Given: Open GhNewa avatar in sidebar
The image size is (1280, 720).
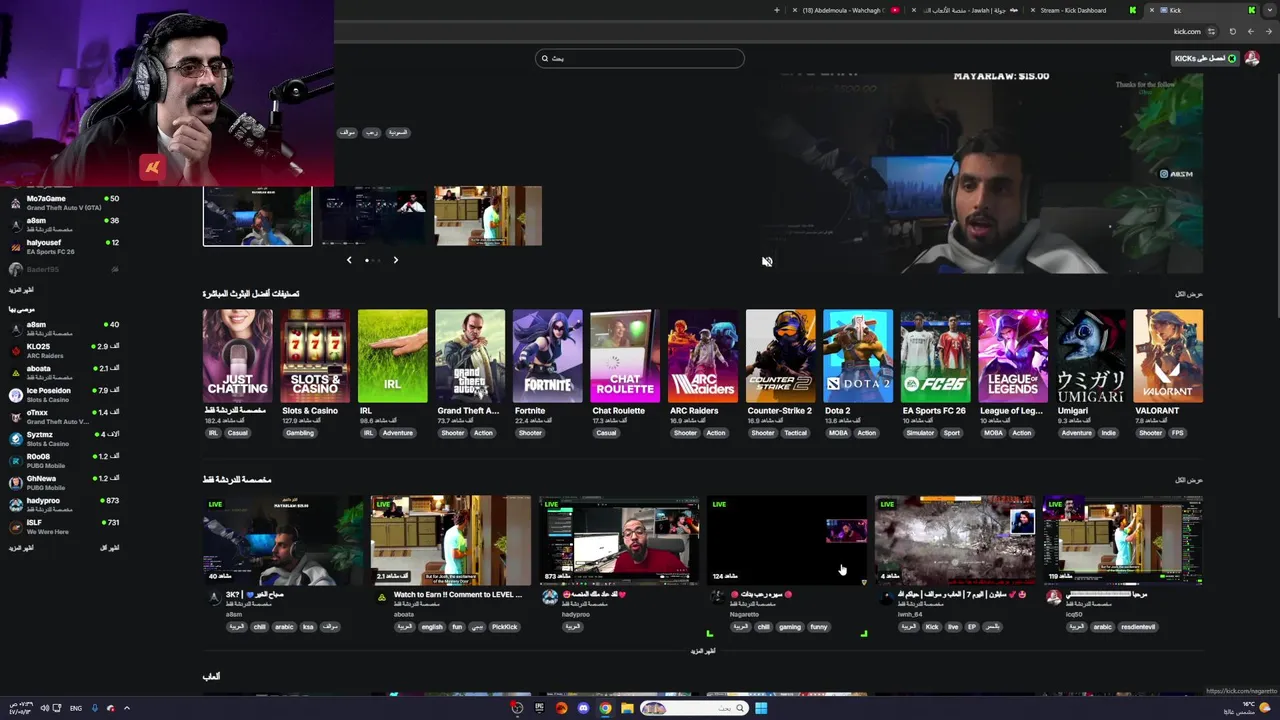Looking at the screenshot, I should coord(16,483).
